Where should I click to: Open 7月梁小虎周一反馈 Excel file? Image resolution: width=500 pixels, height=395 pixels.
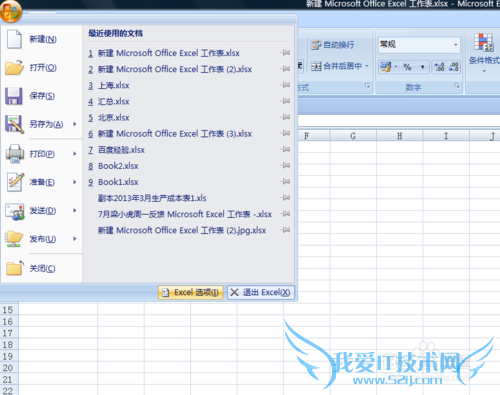click(x=185, y=214)
